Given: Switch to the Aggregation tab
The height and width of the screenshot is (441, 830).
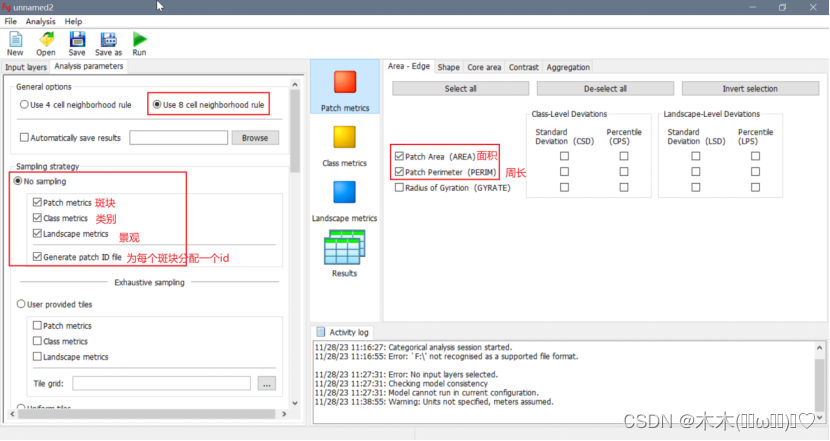Looking at the screenshot, I should (568, 67).
